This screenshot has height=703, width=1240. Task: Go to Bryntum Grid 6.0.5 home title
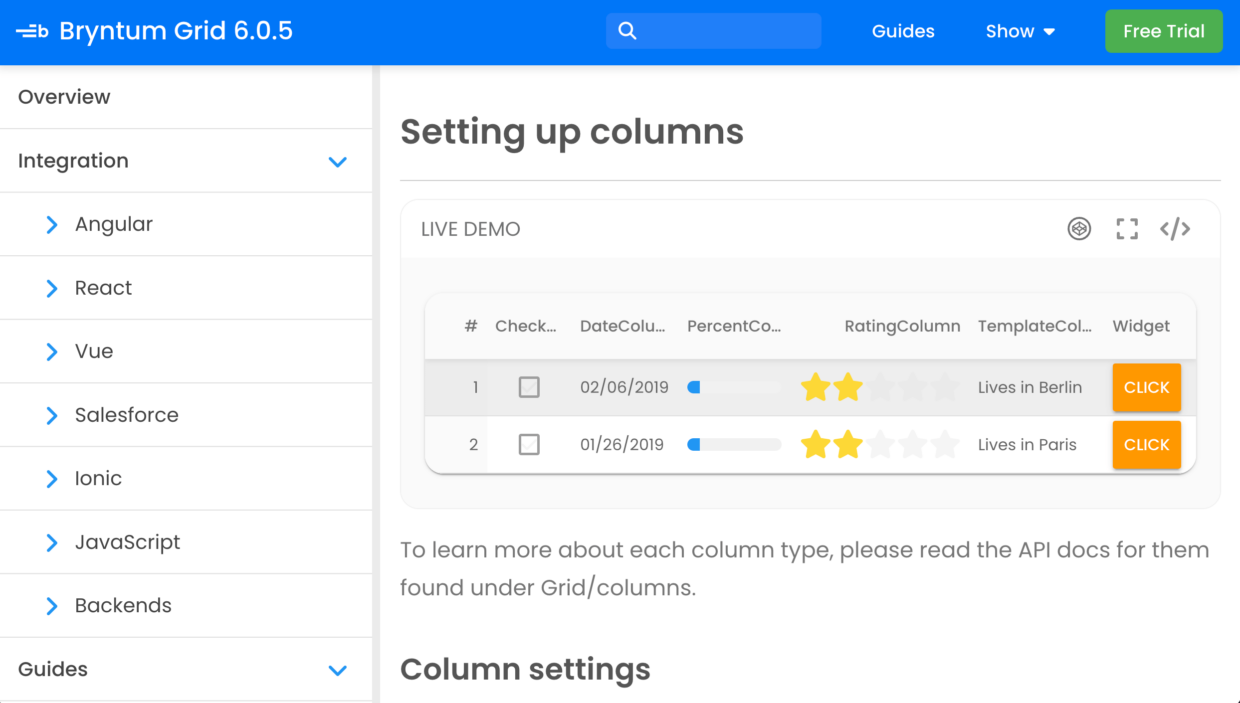(x=176, y=31)
